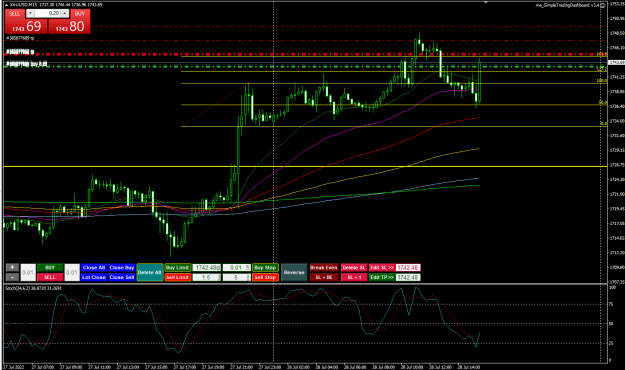
Task: Click the Delete SL button
Action: [x=354, y=268]
